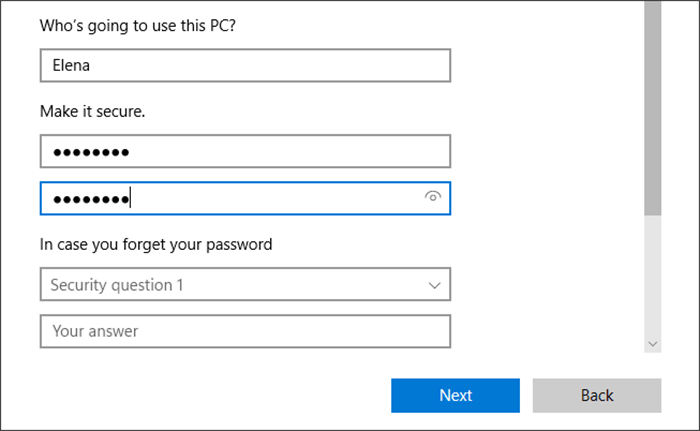Click the chevron arrow on Security question 1

(x=434, y=285)
